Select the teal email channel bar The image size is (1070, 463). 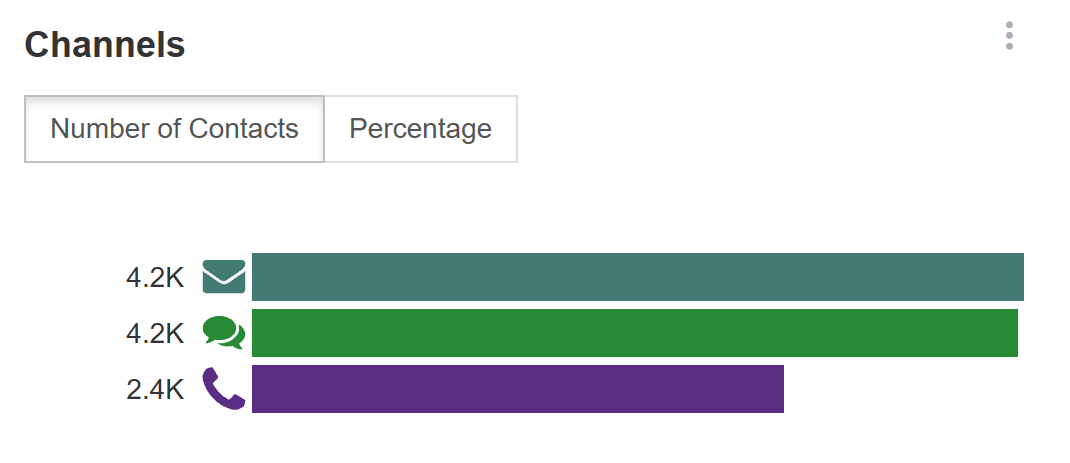pyautogui.click(x=637, y=277)
